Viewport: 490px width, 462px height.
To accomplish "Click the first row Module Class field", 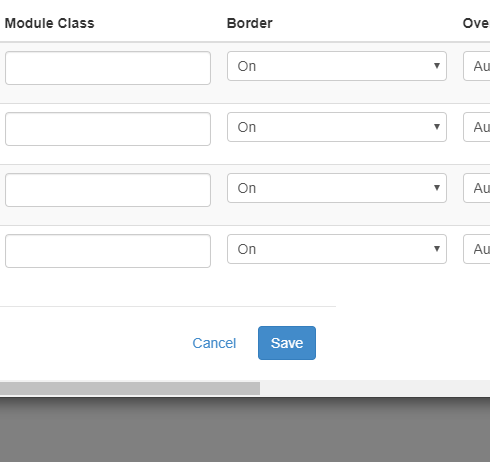I will click(x=108, y=68).
